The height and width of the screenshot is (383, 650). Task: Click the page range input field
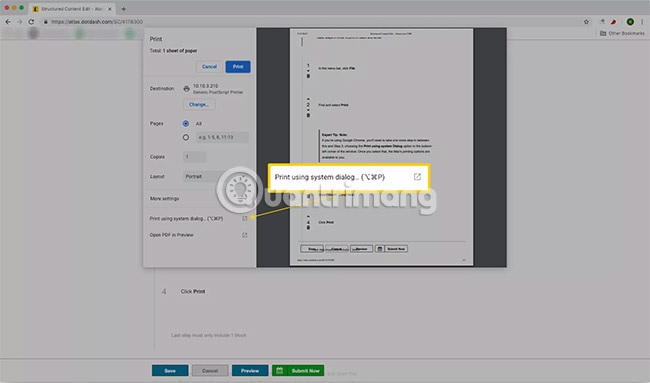click(x=222, y=137)
